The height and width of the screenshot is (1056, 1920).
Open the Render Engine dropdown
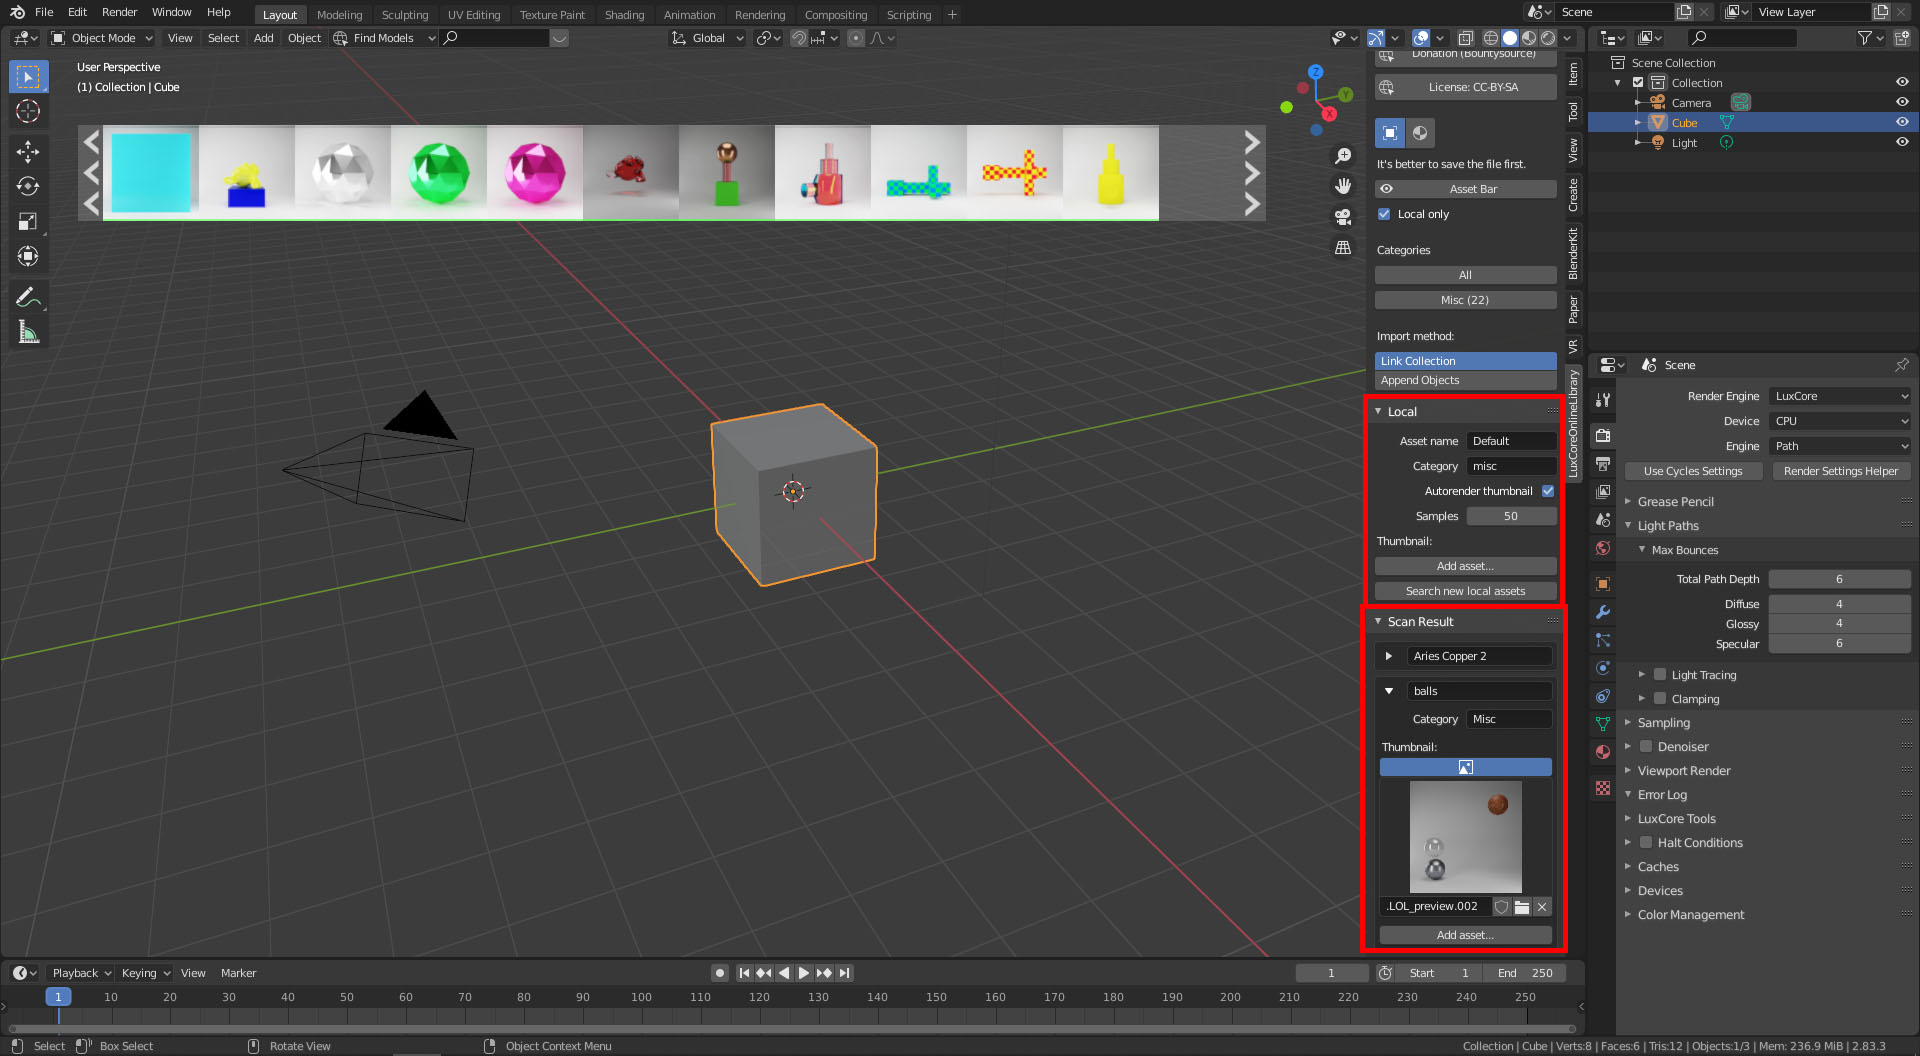point(1840,396)
